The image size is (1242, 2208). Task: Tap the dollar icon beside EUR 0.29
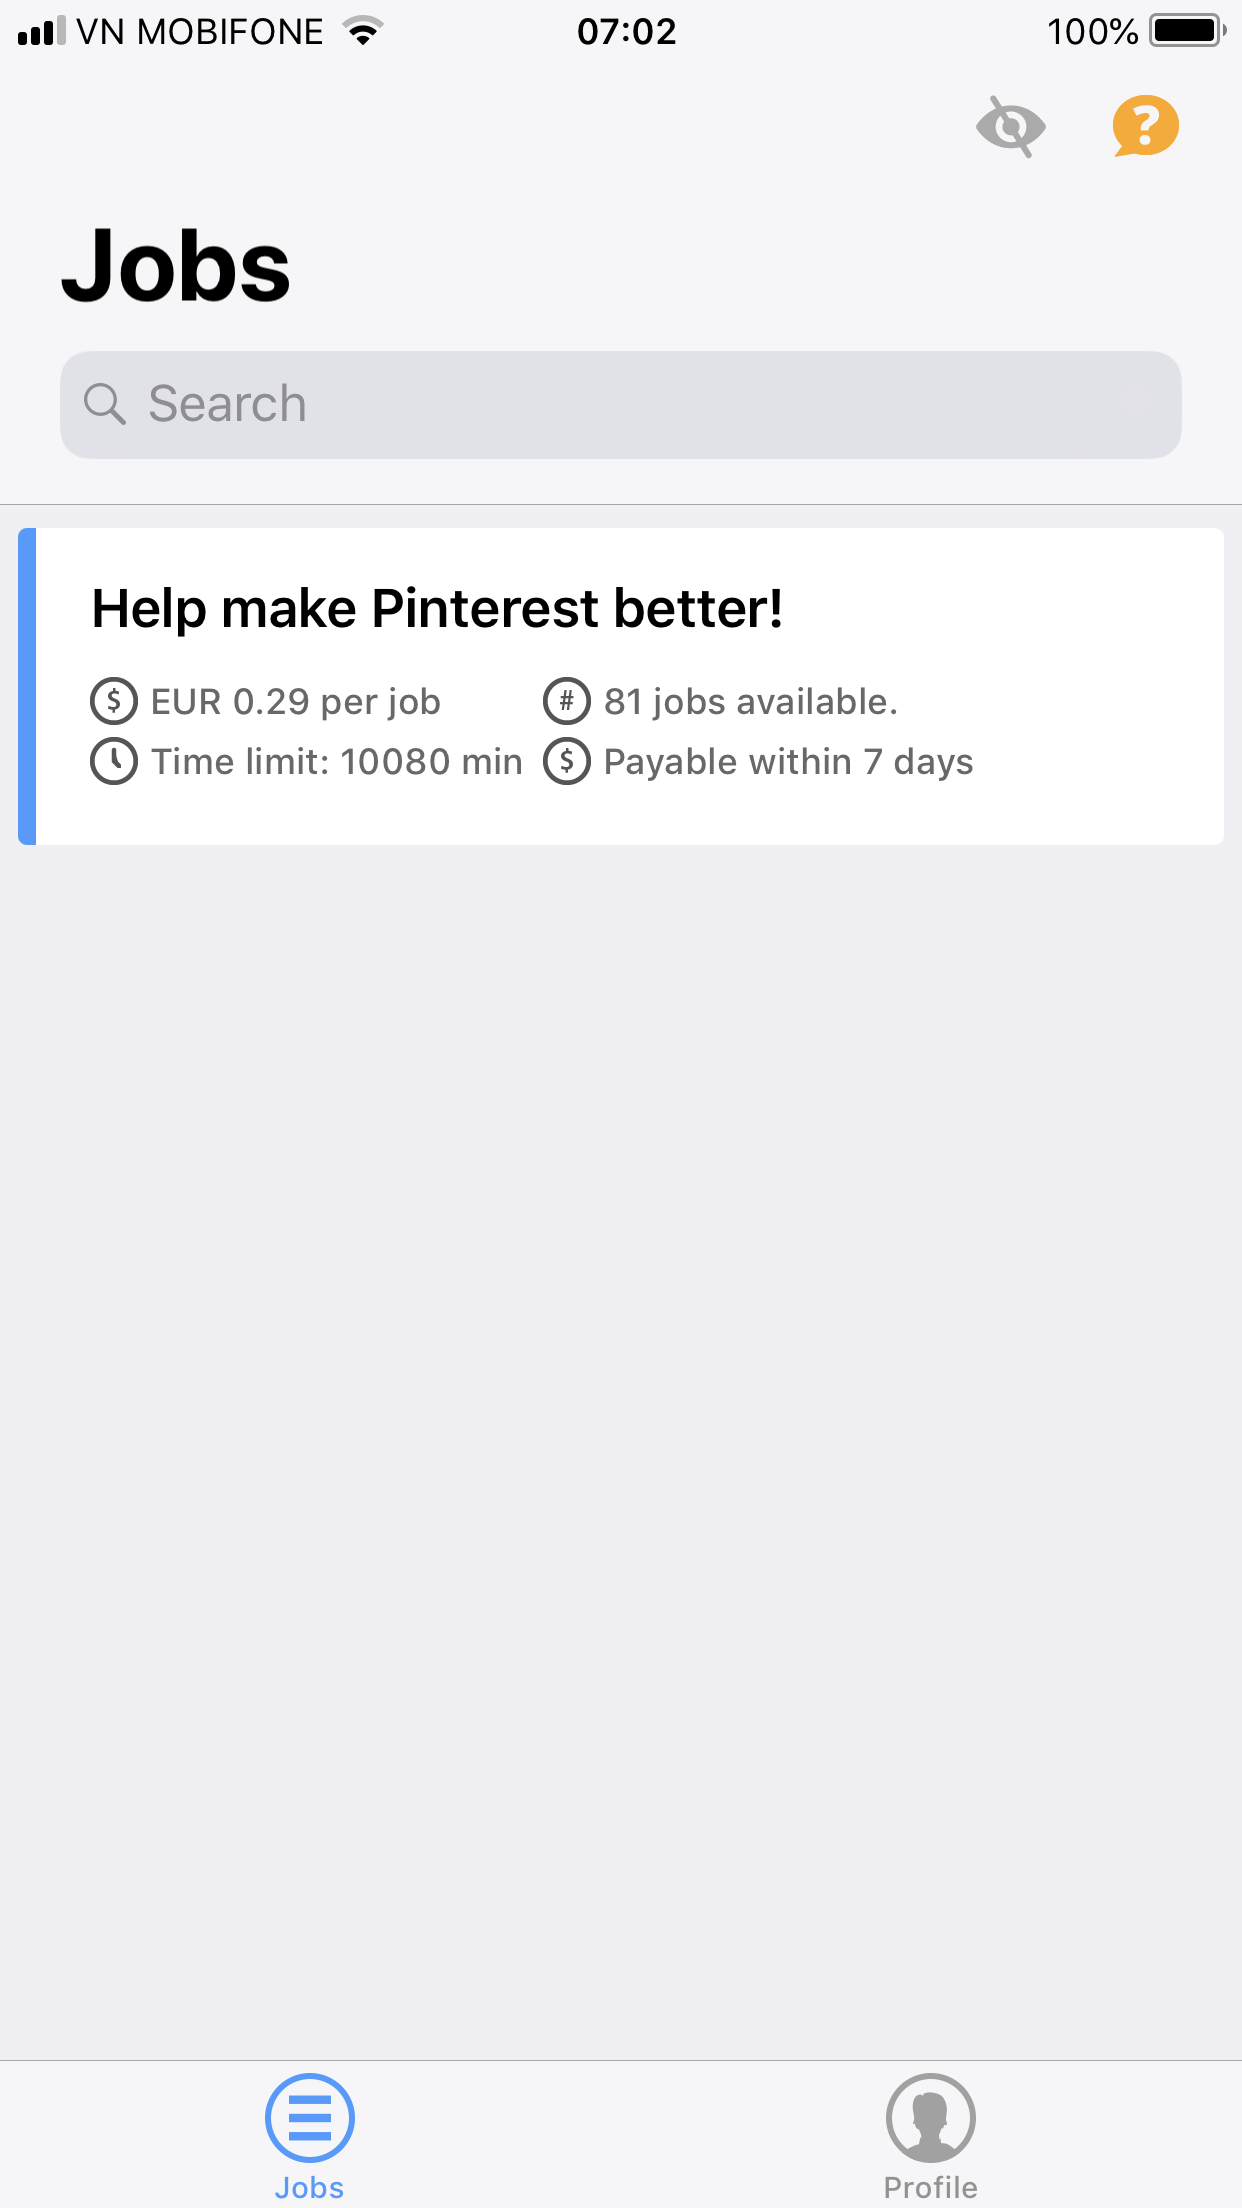114,701
